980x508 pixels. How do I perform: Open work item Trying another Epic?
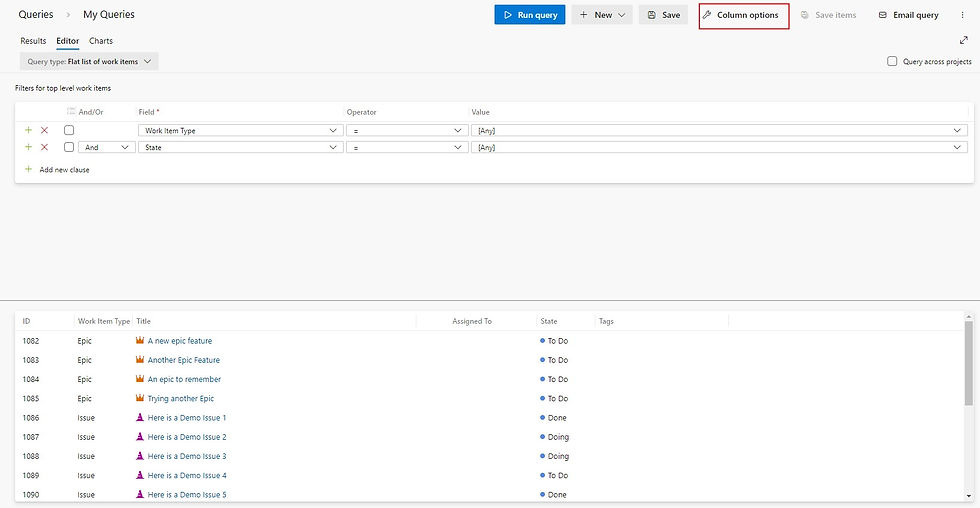(x=181, y=399)
